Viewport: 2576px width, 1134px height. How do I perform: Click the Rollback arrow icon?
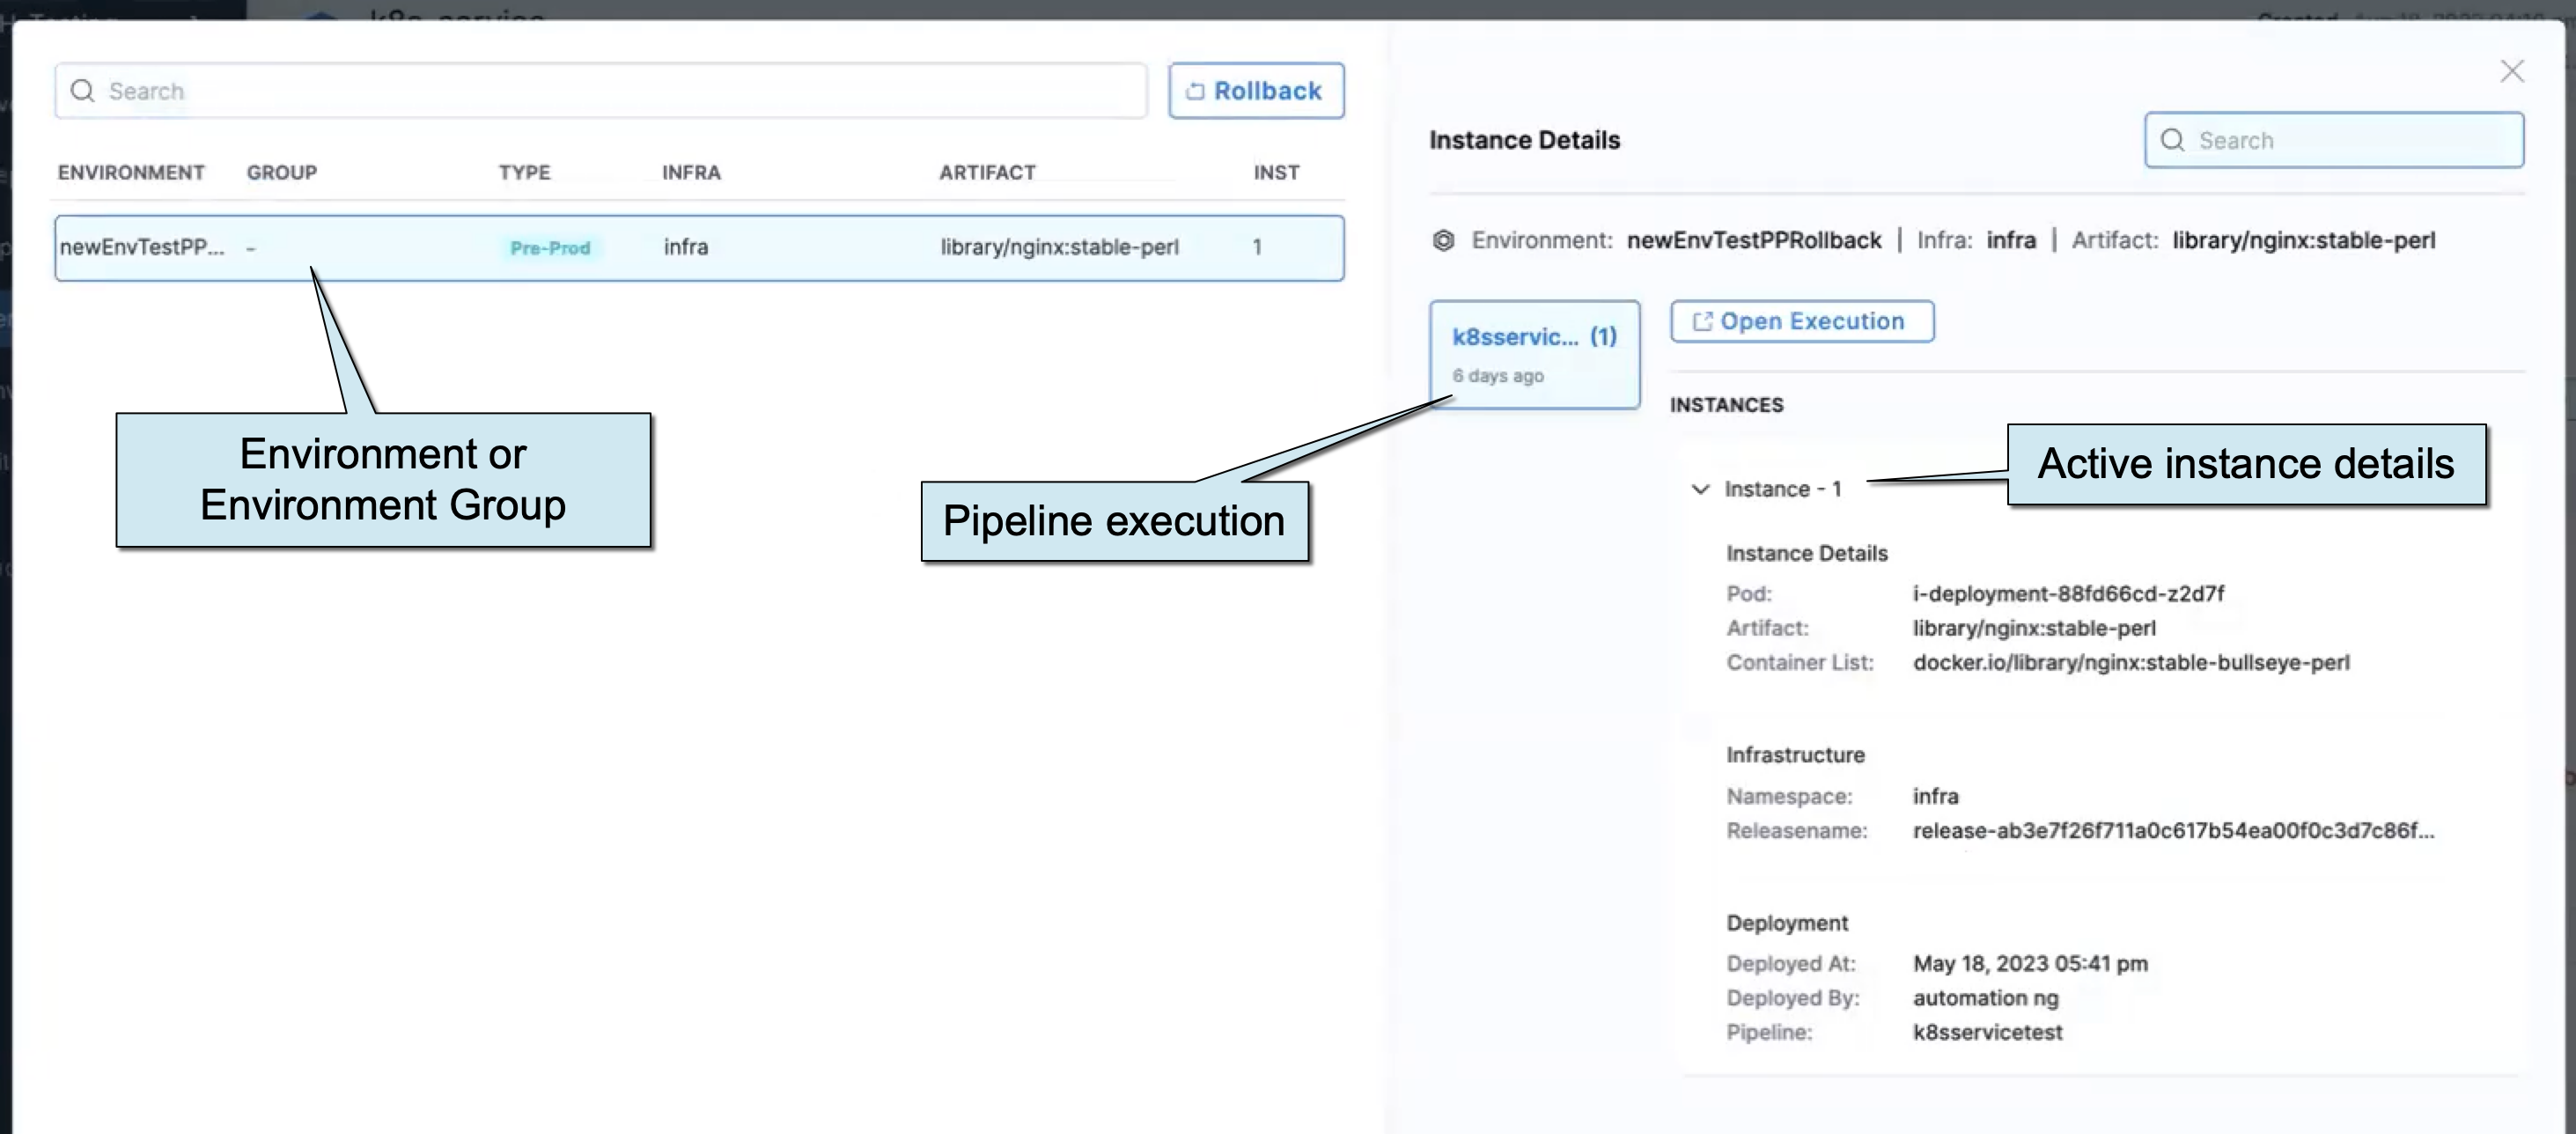[x=1195, y=91]
